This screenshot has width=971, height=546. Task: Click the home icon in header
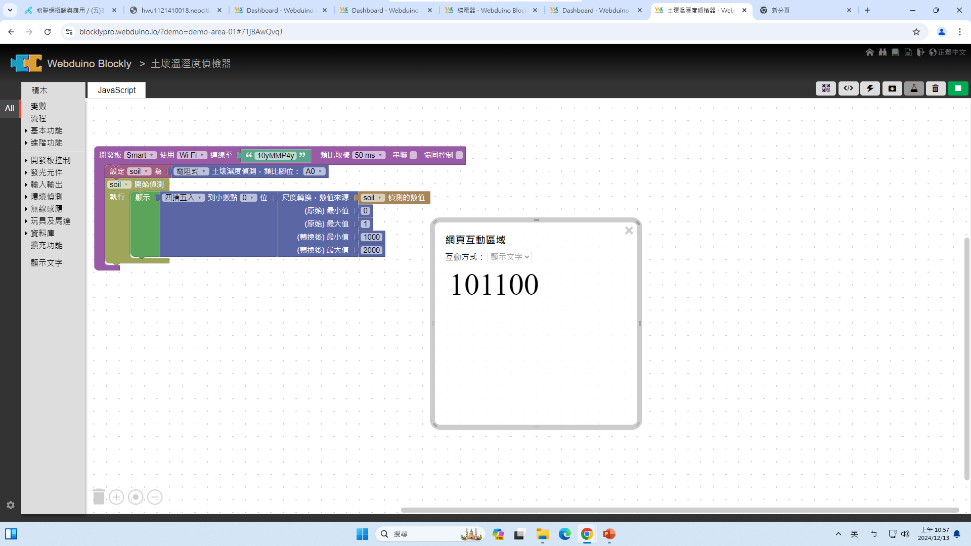coord(870,52)
